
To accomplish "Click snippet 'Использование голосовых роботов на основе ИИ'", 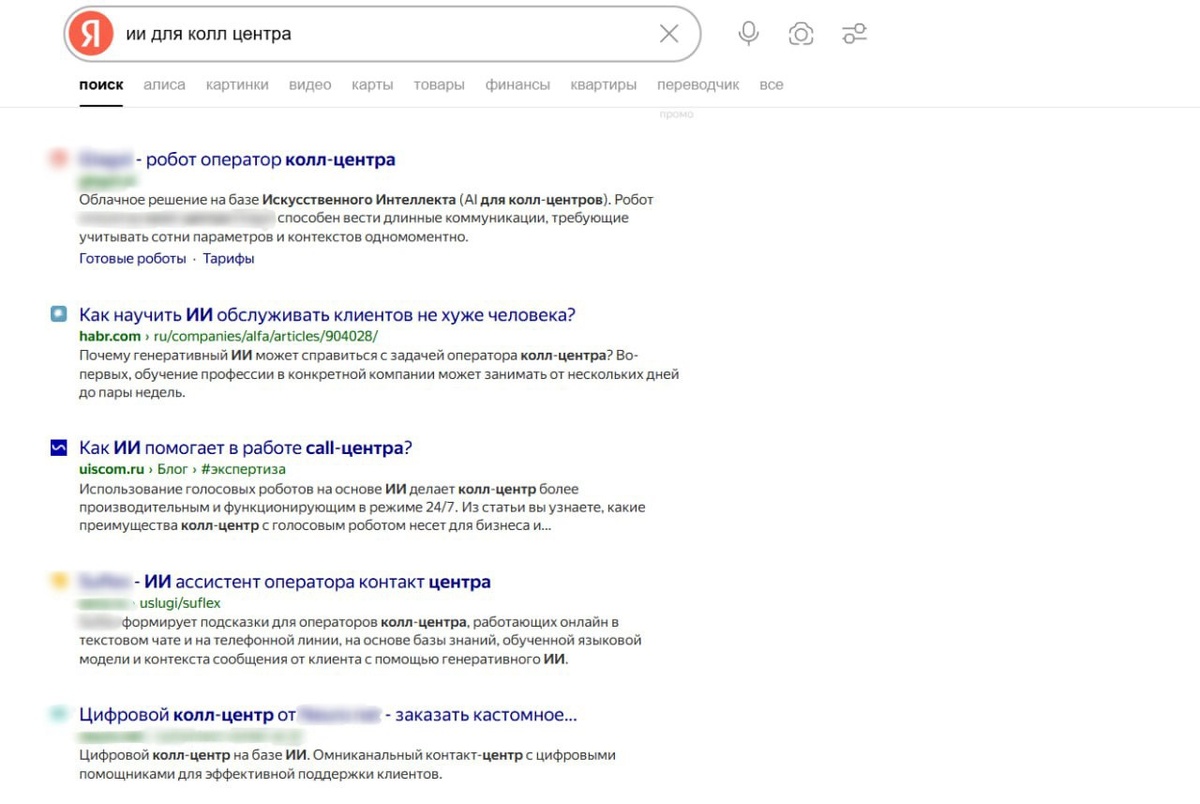I will (x=362, y=507).
